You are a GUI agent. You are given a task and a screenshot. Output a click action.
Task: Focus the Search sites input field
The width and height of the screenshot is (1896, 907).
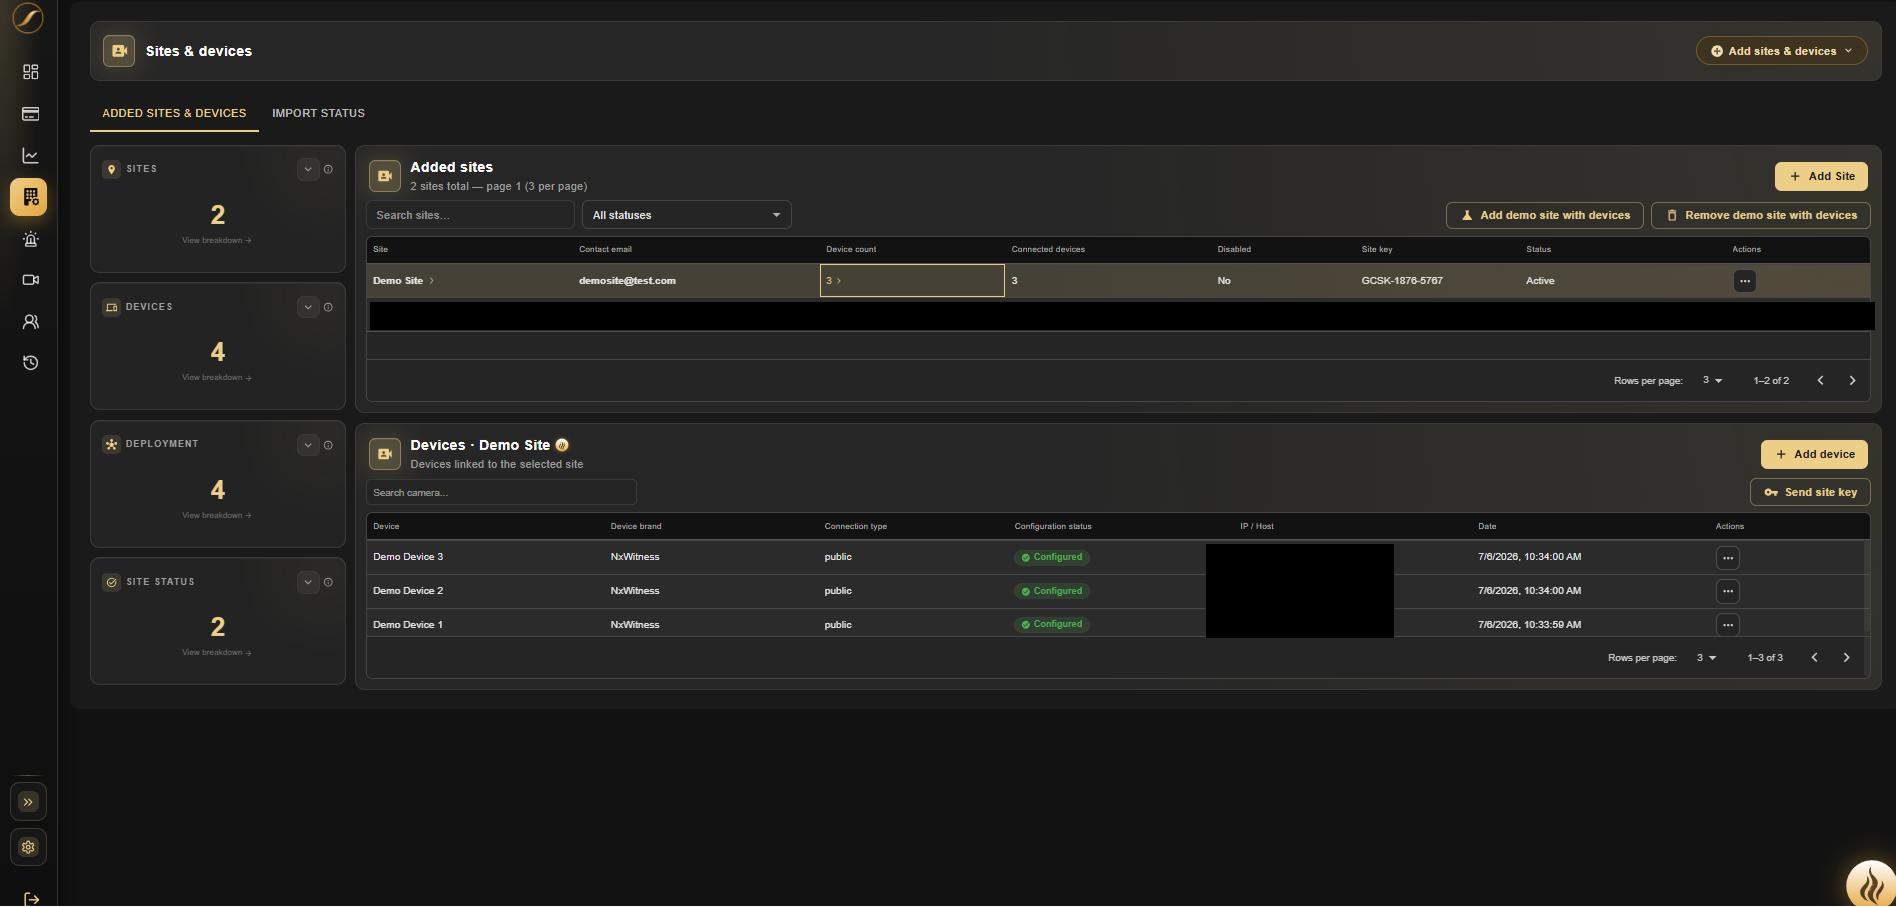coord(470,215)
